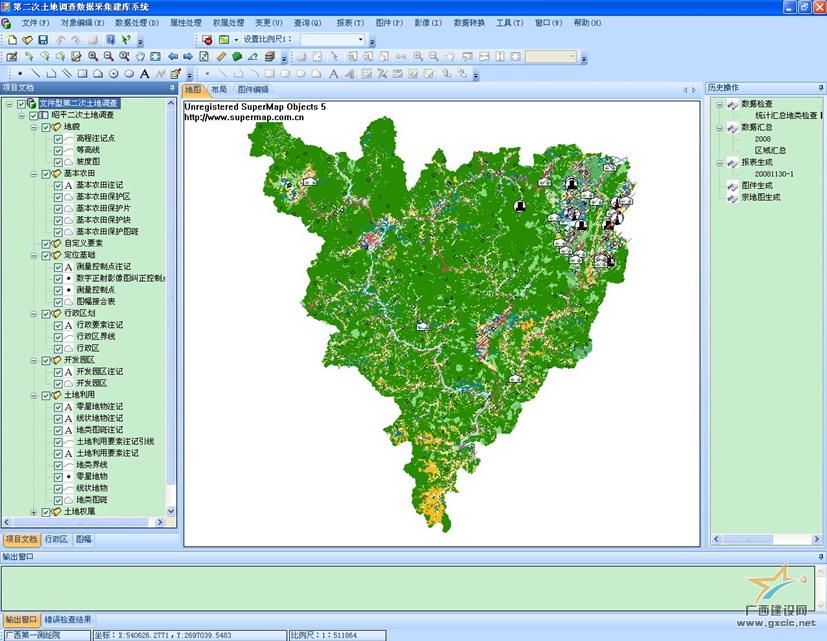Open the 数据处理(D) menu
Image resolution: width=827 pixels, height=641 pixels.
(137, 23)
